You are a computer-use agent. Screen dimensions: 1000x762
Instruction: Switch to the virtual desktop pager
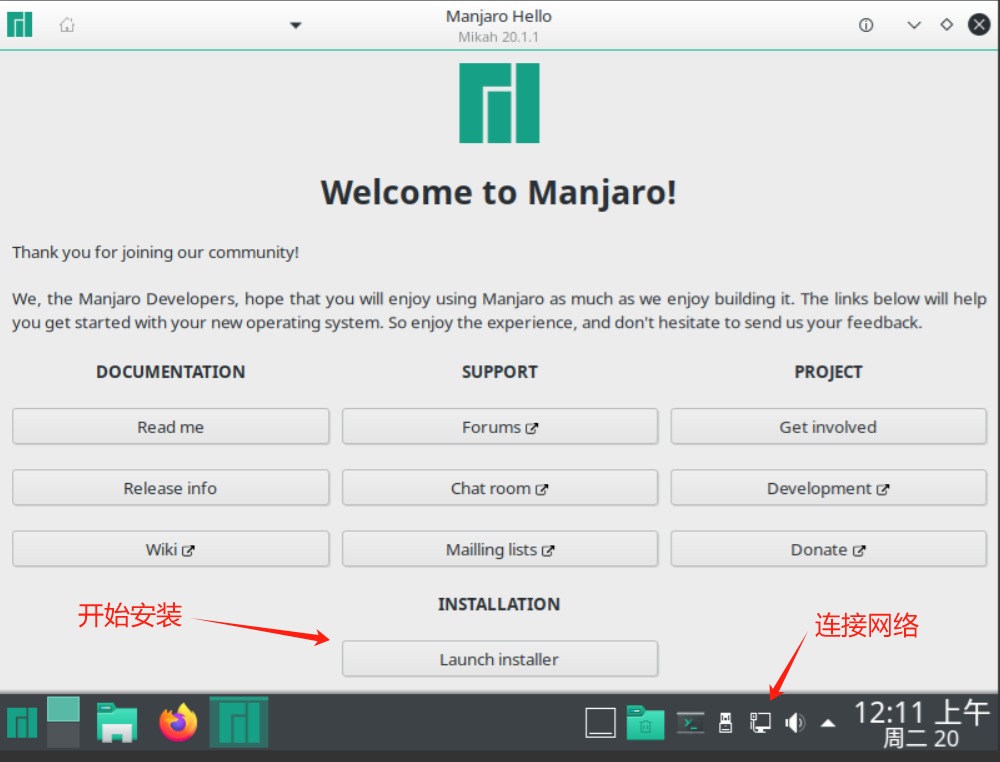coord(63,722)
